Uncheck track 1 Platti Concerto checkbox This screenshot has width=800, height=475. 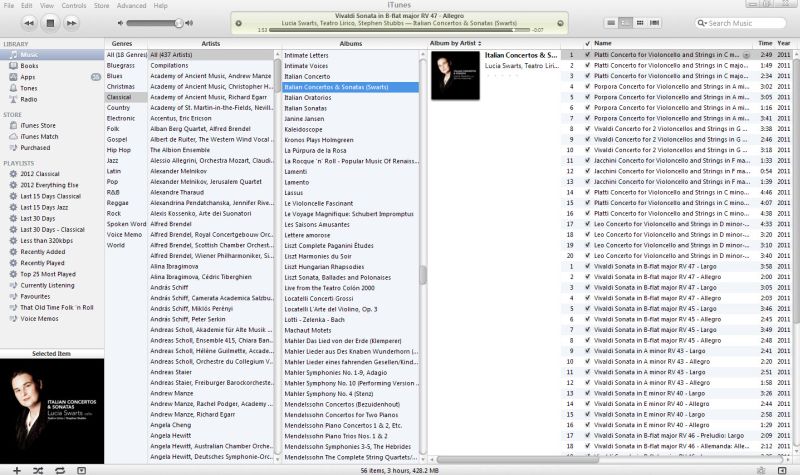click(587, 55)
